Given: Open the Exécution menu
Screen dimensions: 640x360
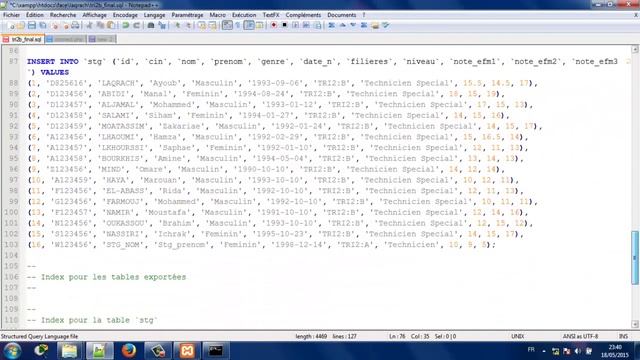Looking at the screenshot, I should pos(244,15).
